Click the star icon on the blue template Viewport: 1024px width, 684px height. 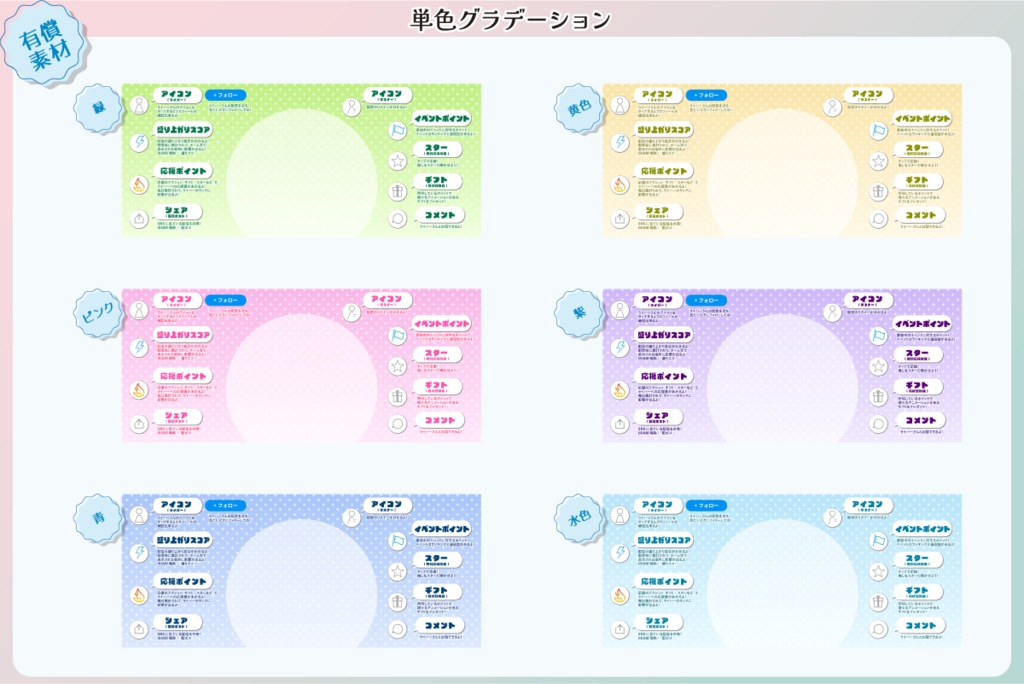pyautogui.click(x=397, y=571)
